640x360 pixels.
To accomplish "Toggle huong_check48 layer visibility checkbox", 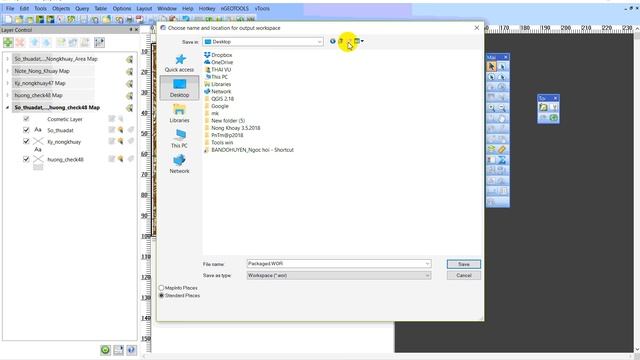I will [26, 159].
